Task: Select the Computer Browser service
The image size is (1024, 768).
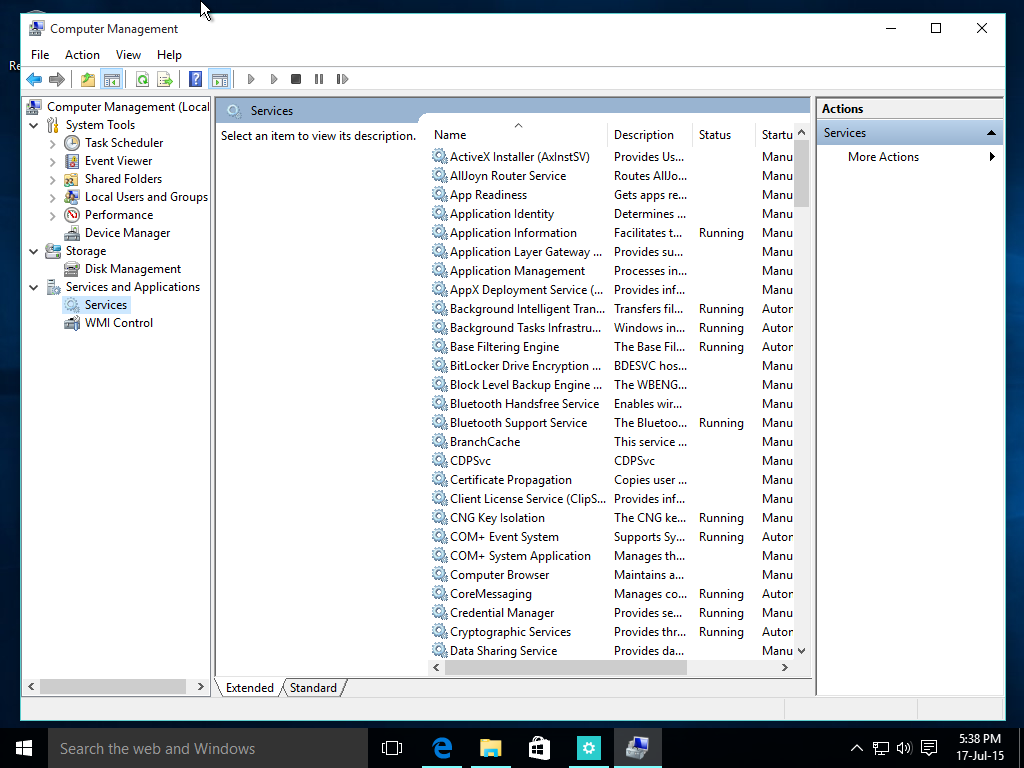Action: 500,575
